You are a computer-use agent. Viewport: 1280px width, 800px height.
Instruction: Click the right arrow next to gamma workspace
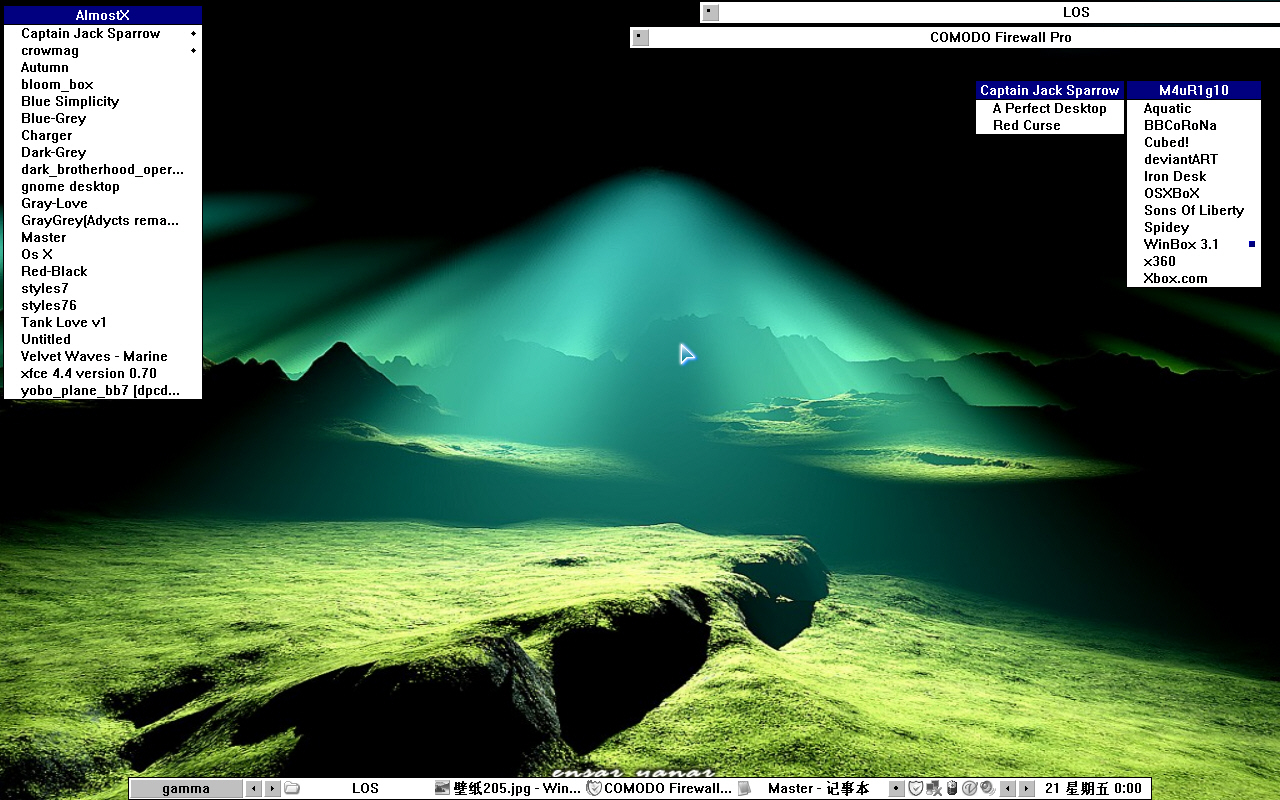coord(272,788)
